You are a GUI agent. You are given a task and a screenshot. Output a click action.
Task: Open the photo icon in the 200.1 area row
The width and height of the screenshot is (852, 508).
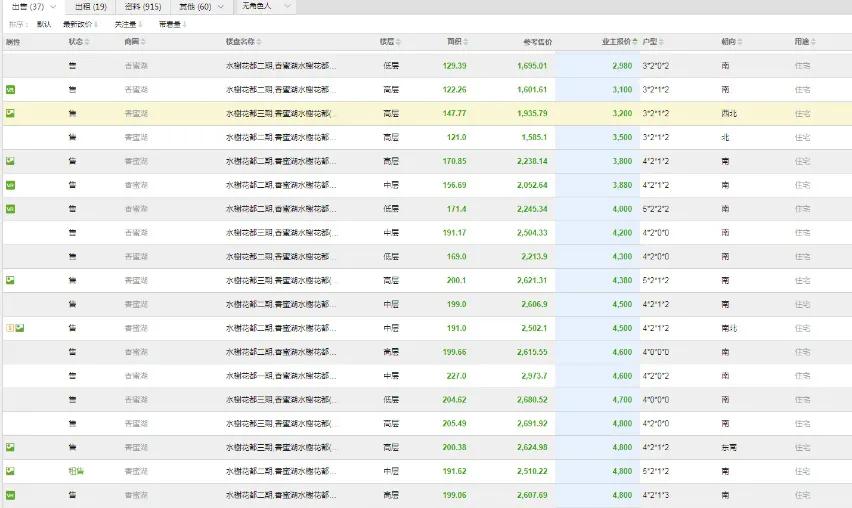click(x=10, y=280)
